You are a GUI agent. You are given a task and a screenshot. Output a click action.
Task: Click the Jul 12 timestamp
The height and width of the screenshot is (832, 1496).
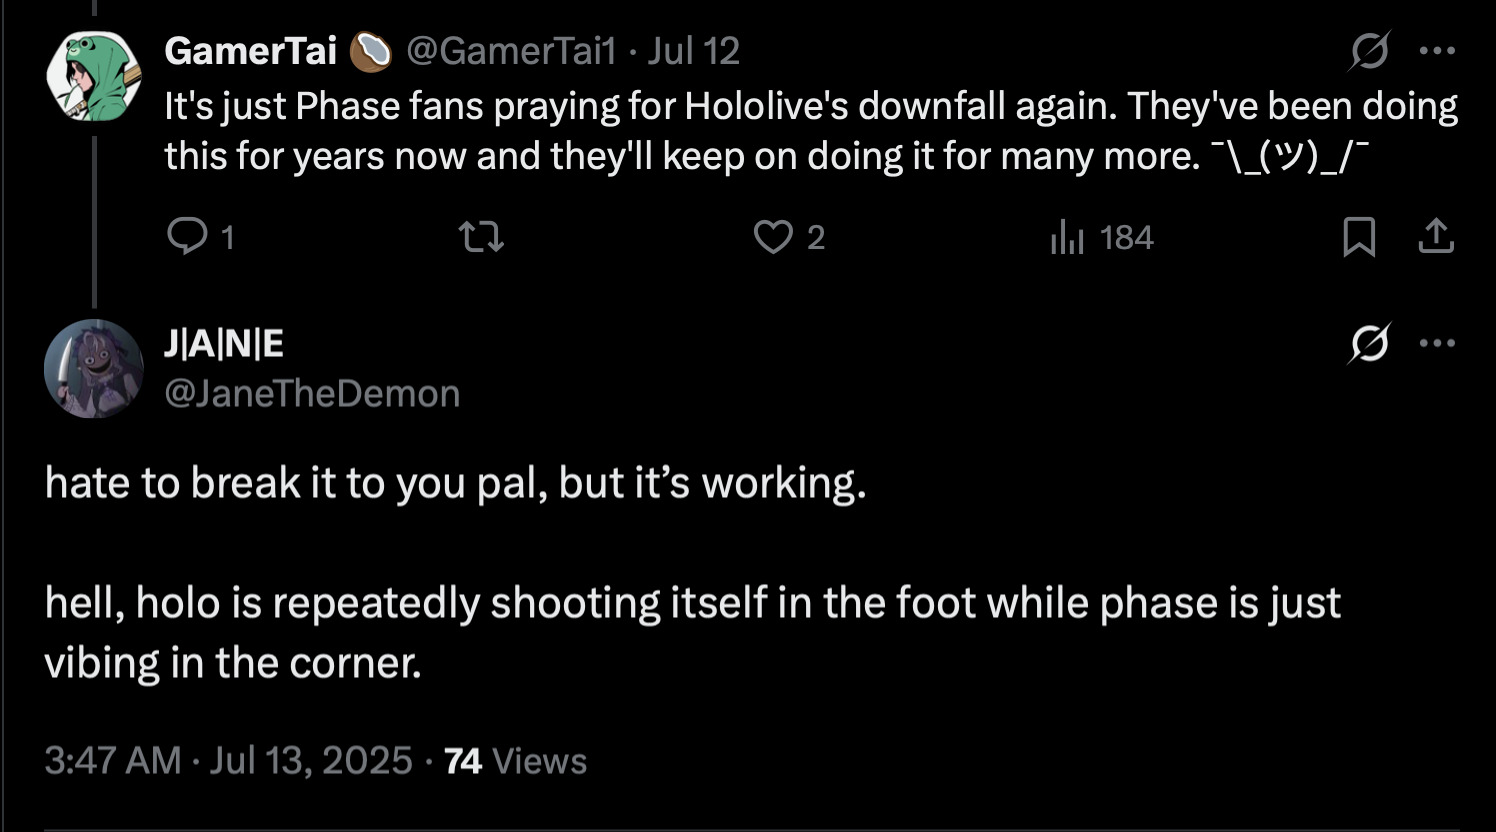coord(693,50)
